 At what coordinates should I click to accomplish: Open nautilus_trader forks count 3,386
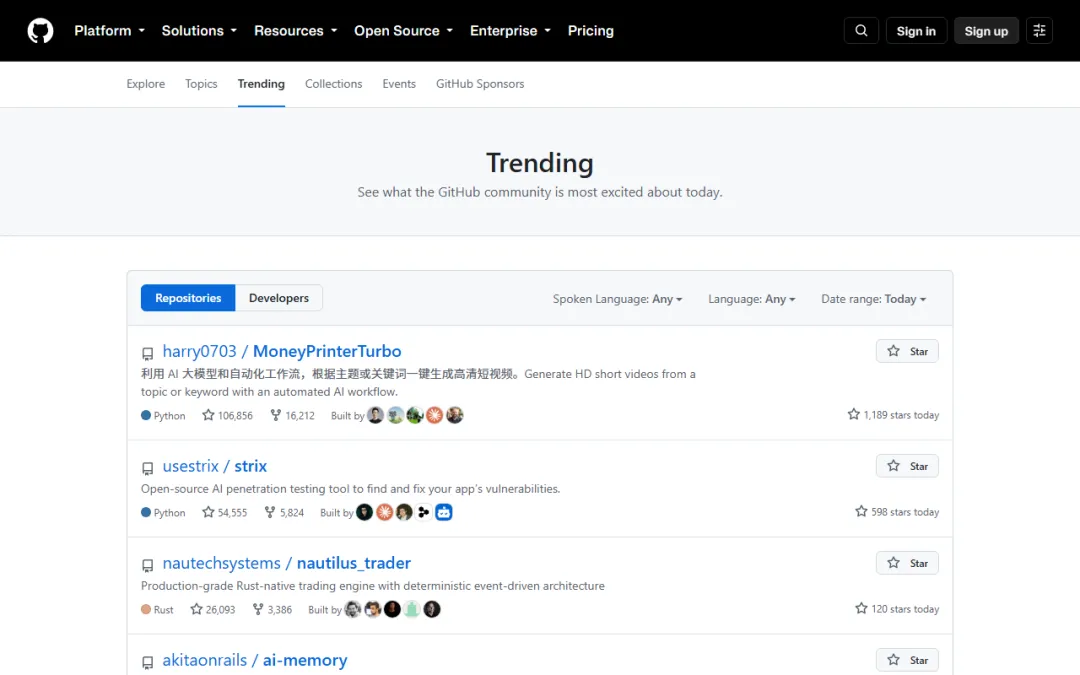272,610
